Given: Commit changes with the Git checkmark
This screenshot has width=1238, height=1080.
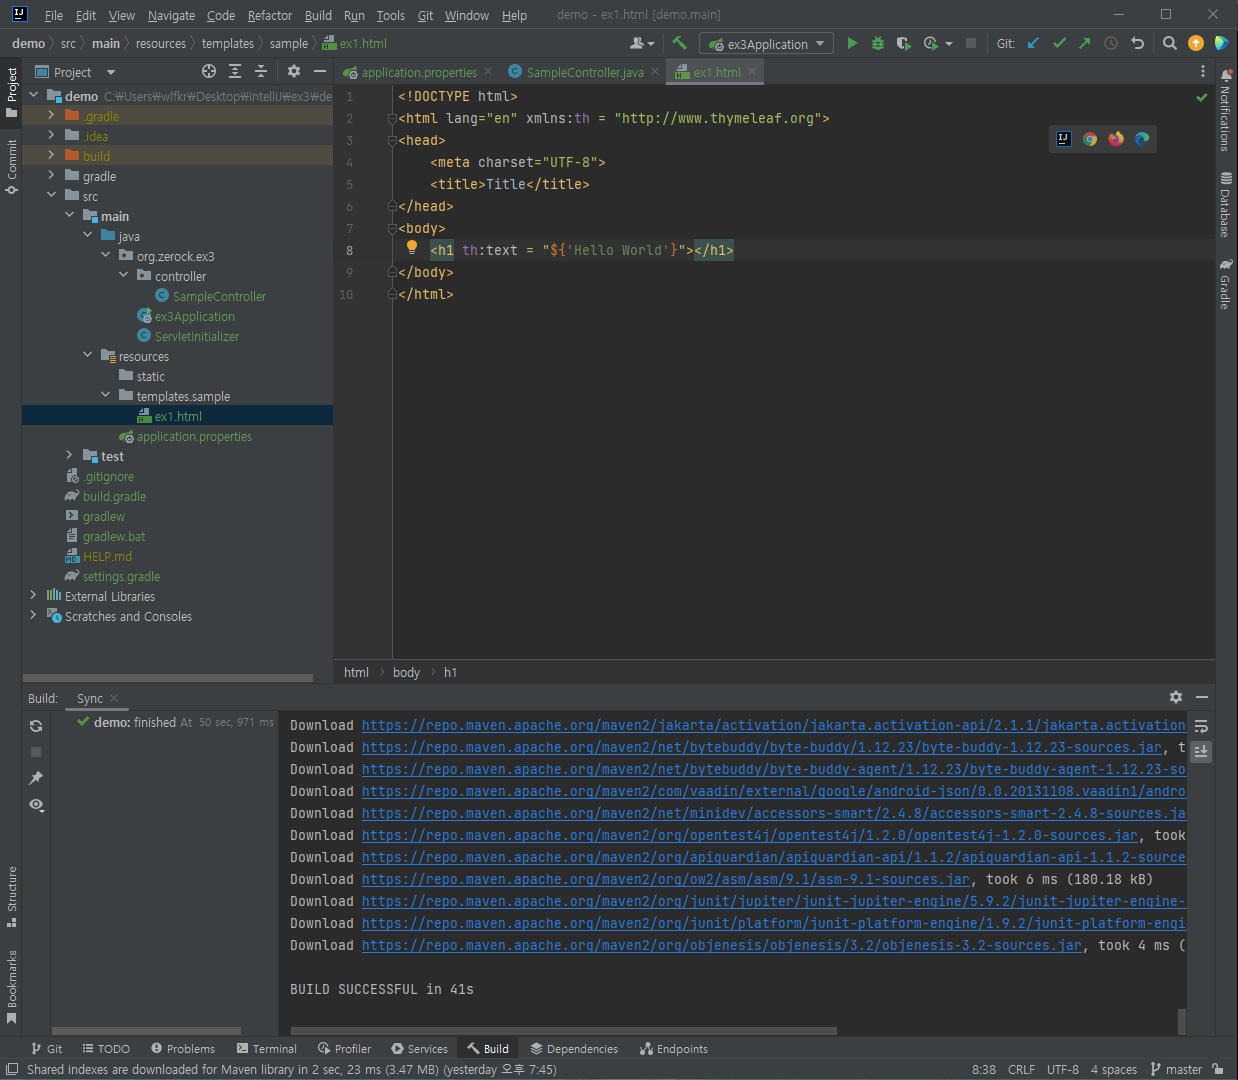Looking at the screenshot, I should (x=1059, y=43).
